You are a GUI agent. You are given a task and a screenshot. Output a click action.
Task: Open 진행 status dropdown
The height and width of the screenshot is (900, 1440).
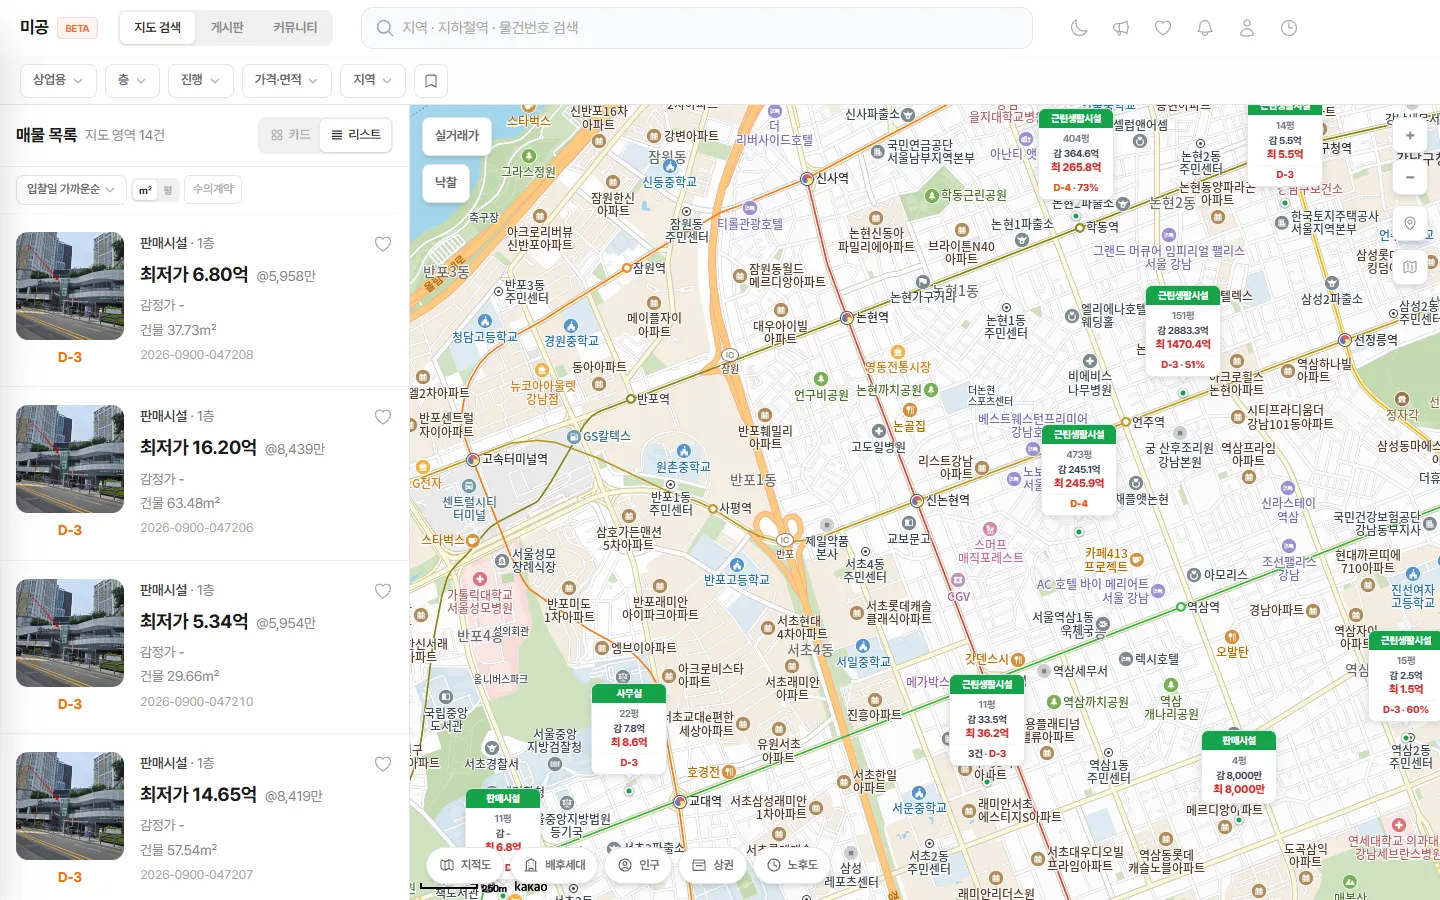201,80
